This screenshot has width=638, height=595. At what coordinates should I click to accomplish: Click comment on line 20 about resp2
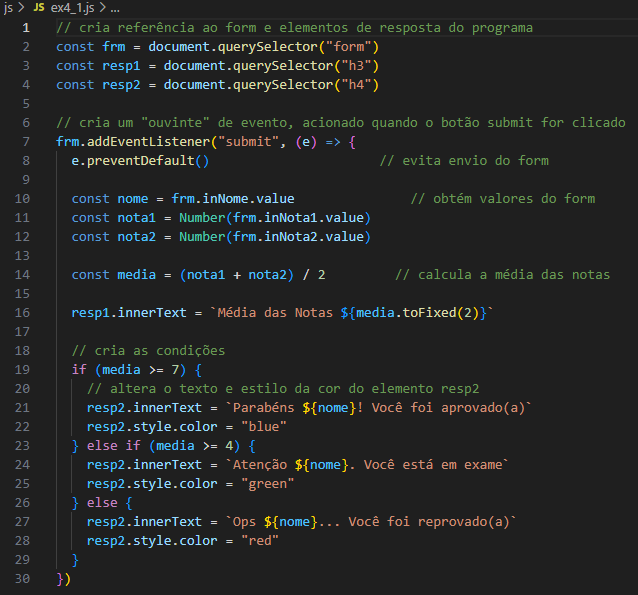[283, 389]
